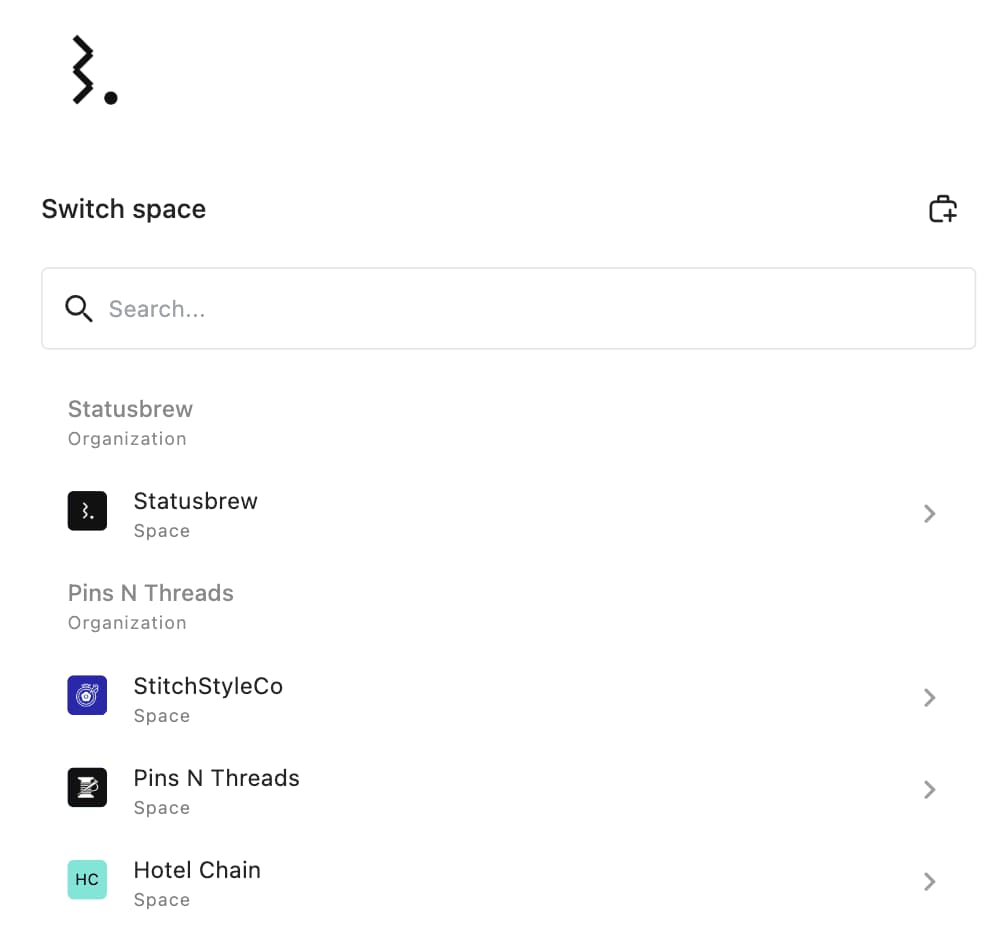The height and width of the screenshot is (937, 1005).
Task: Click the Pins N Threads space avatar
Action: (x=87, y=787)
